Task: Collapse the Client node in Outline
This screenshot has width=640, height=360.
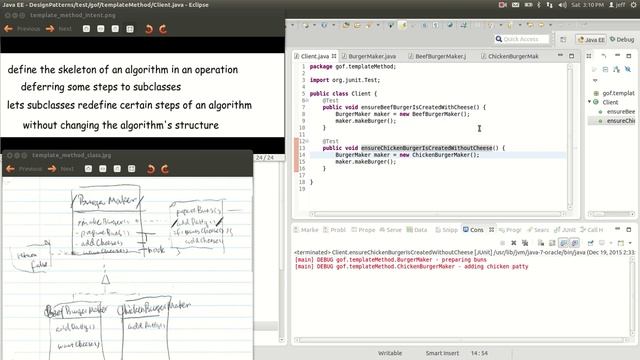Action: (590, 102)
